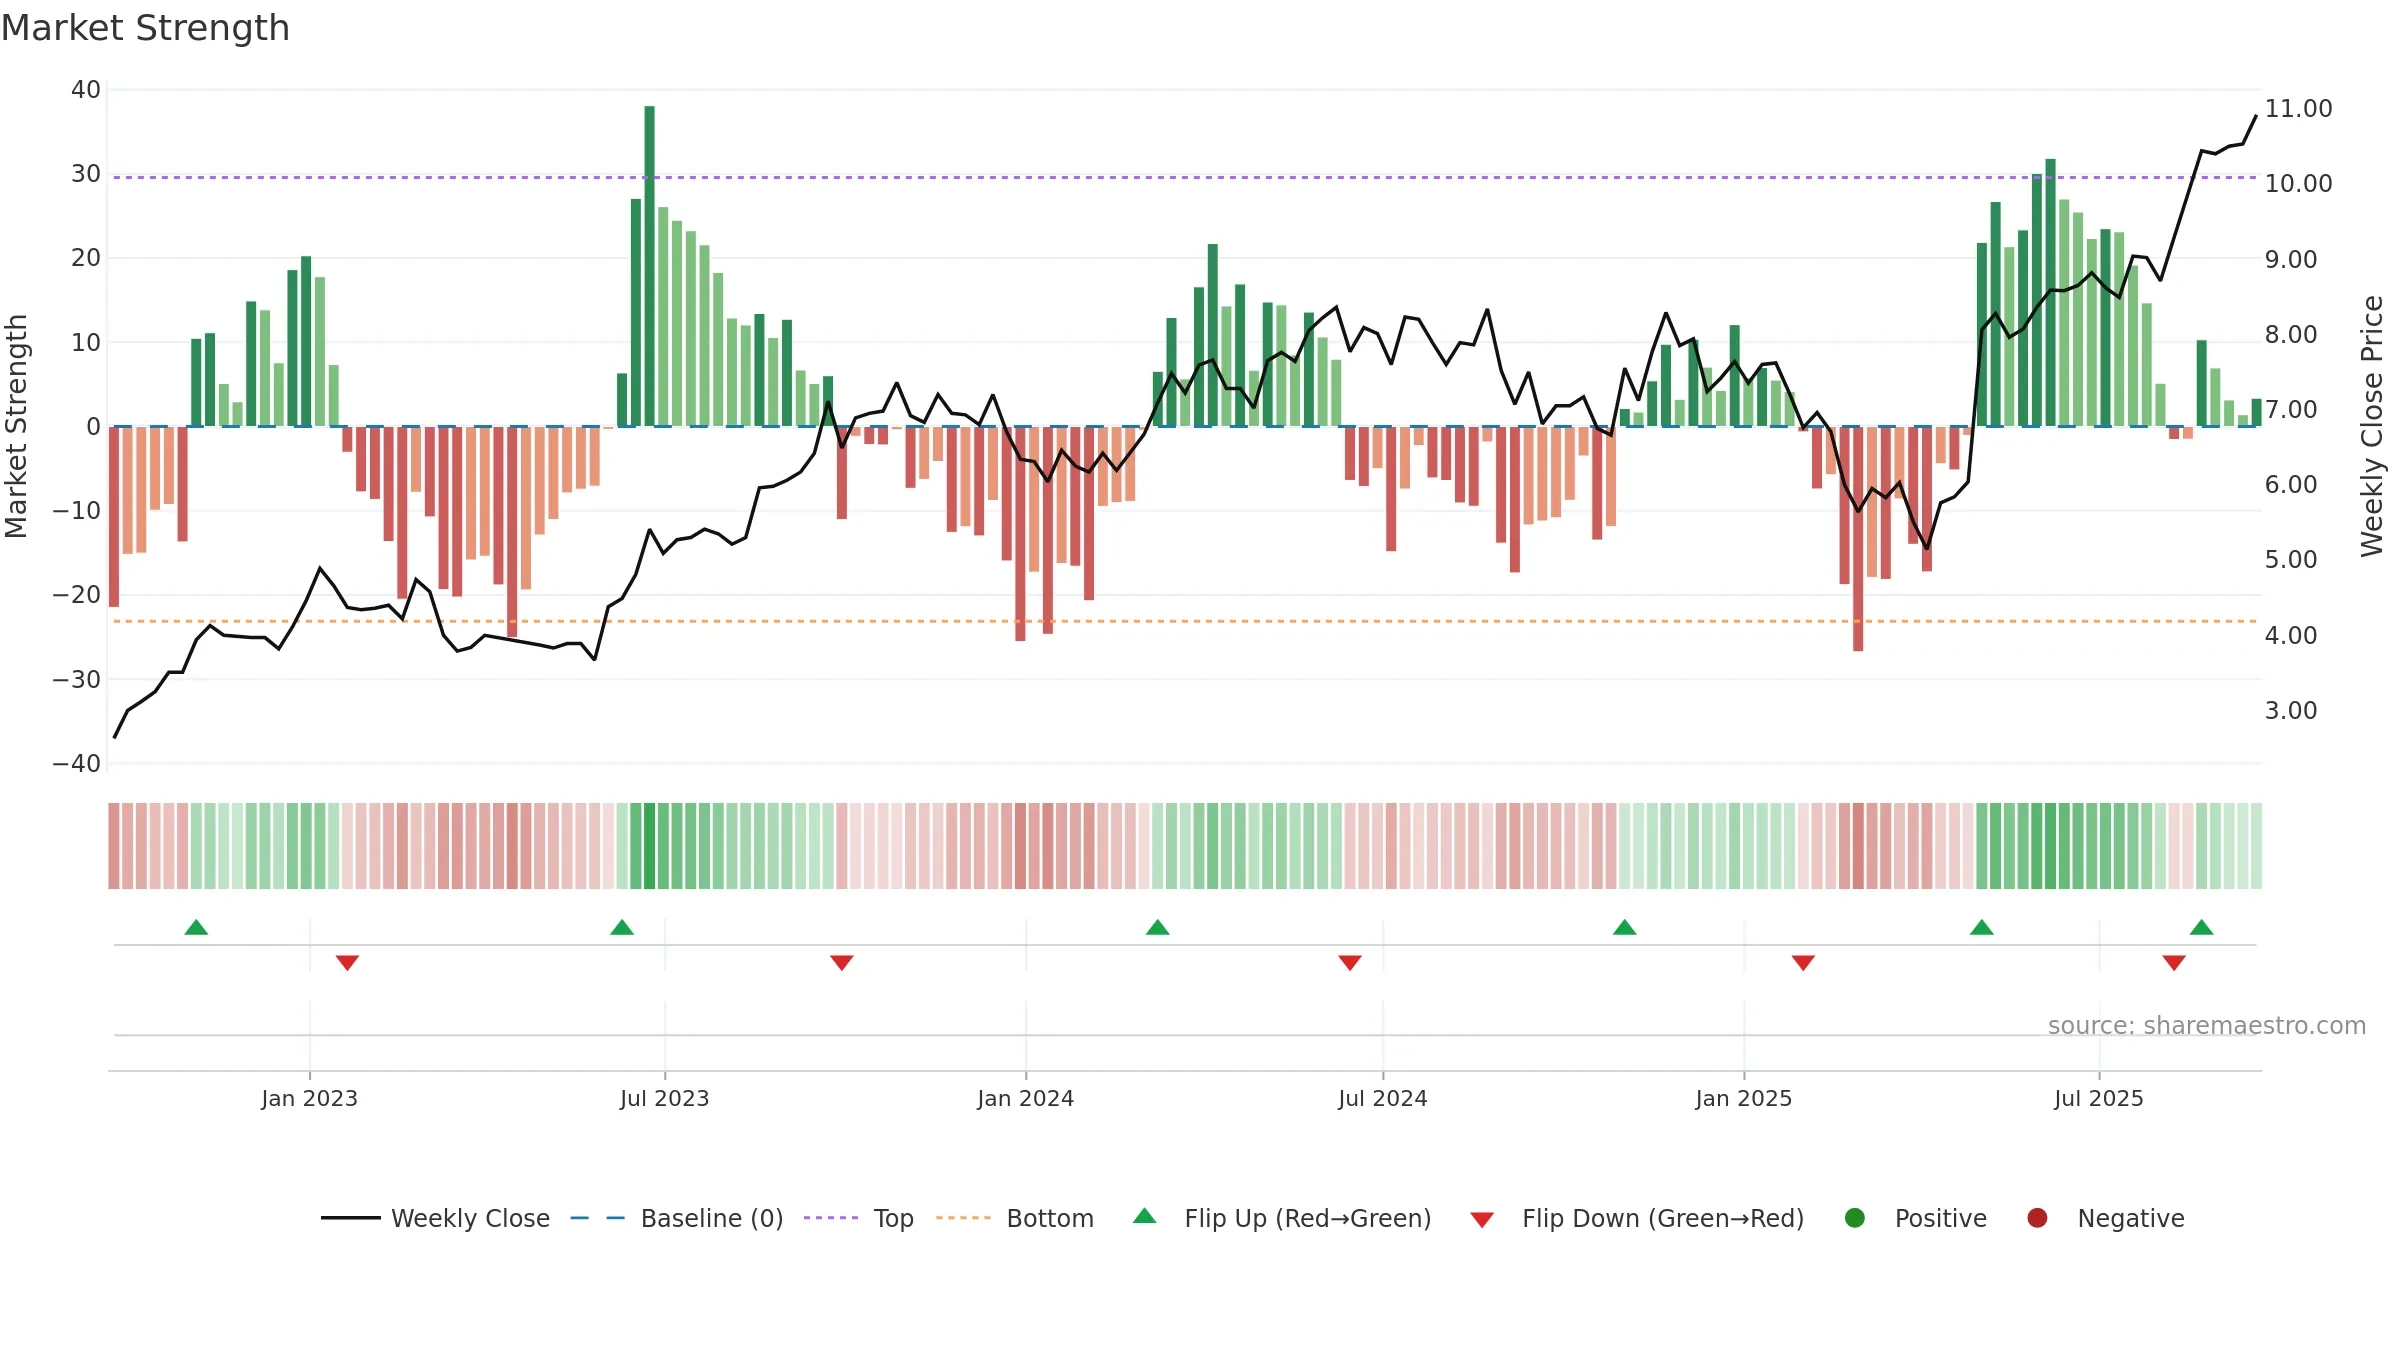Toggle the Weekly Close legend entry
Screen dimensions: 2400x1350
click(436, 1218)
